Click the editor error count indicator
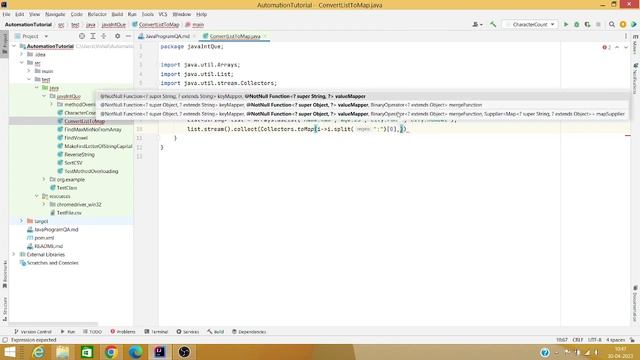 [607, 47]
